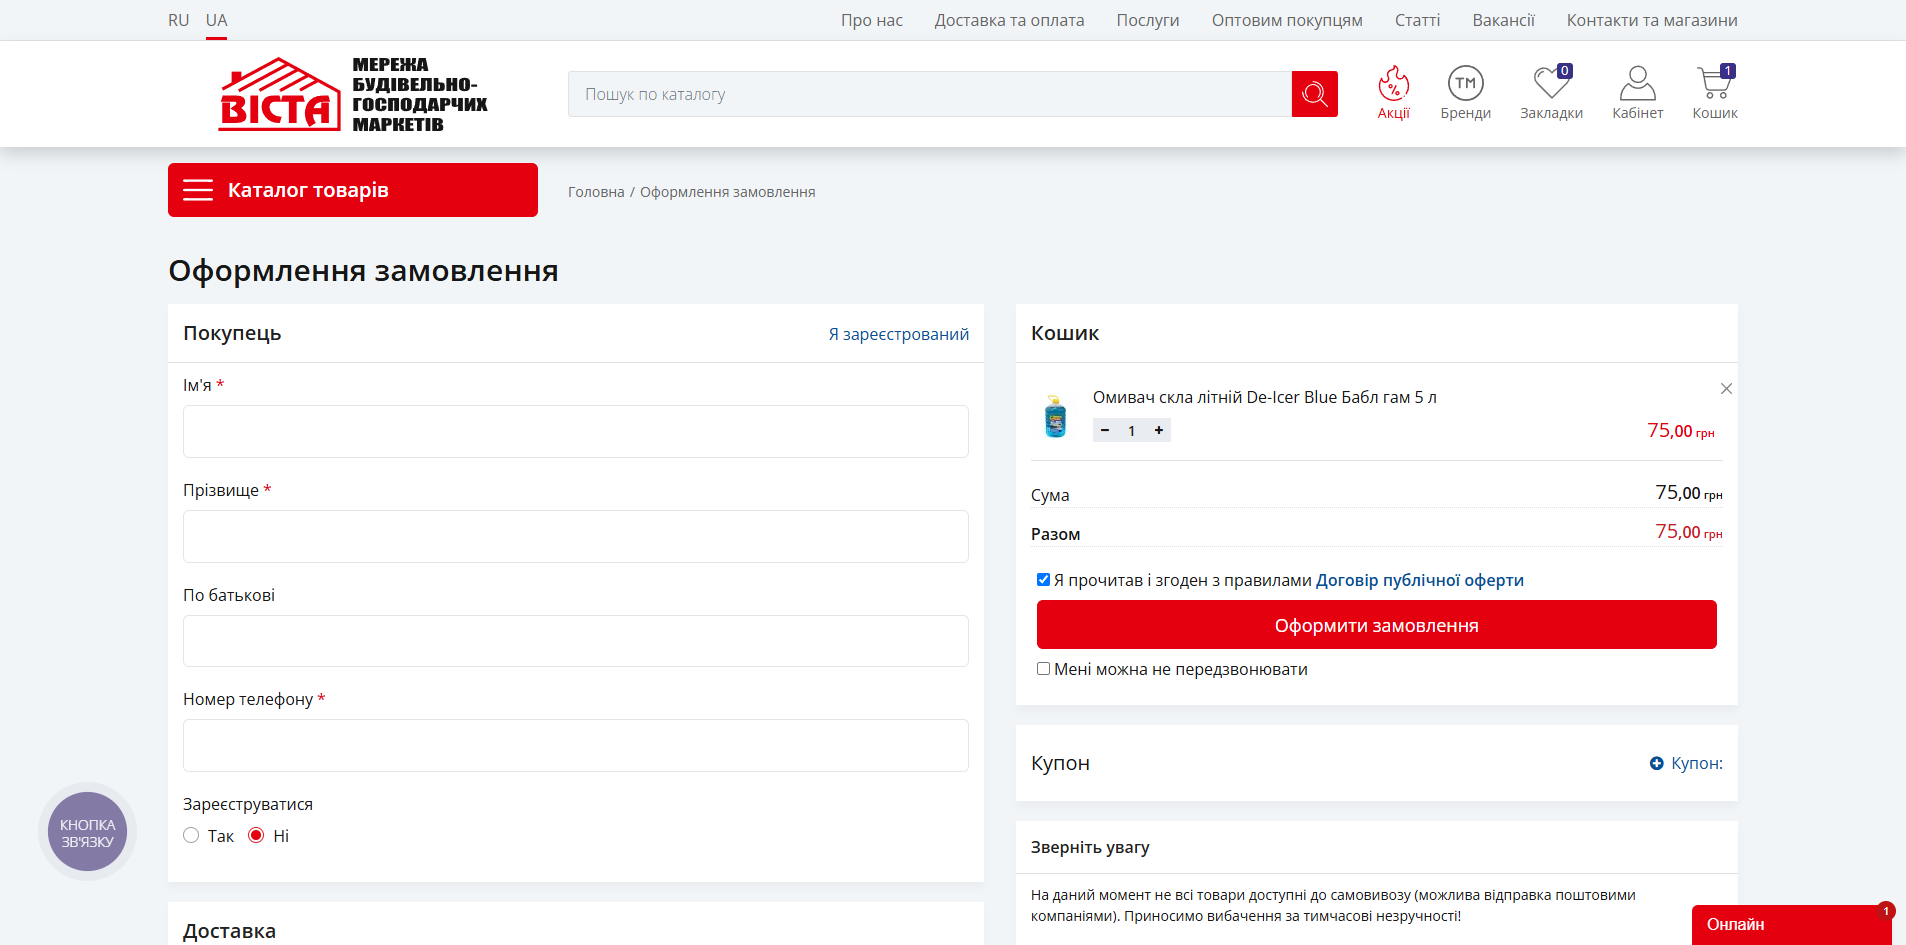
Task: Click the red search magnifier button
Action: click(1314, 94)
